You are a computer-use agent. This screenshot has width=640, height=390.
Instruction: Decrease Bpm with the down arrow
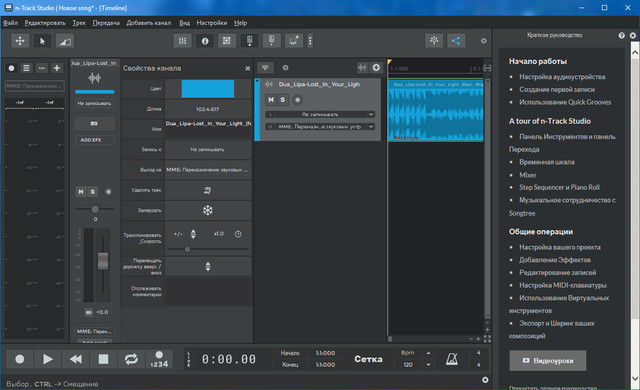[428, 365]
